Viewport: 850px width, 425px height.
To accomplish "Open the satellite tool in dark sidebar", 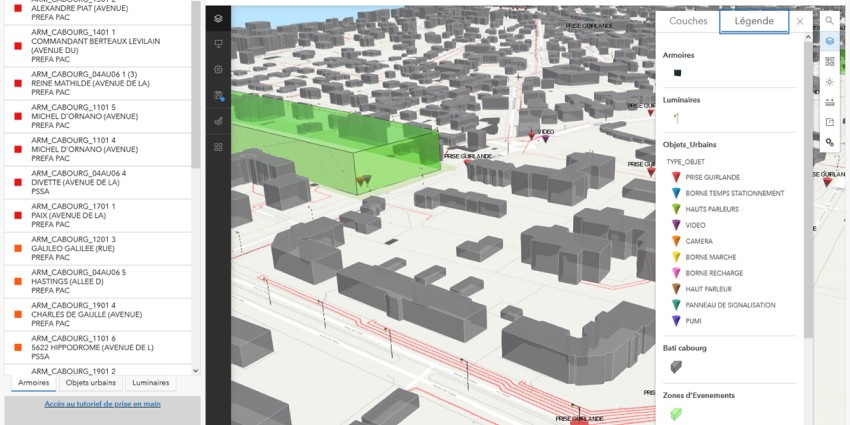I will [218, 121].
